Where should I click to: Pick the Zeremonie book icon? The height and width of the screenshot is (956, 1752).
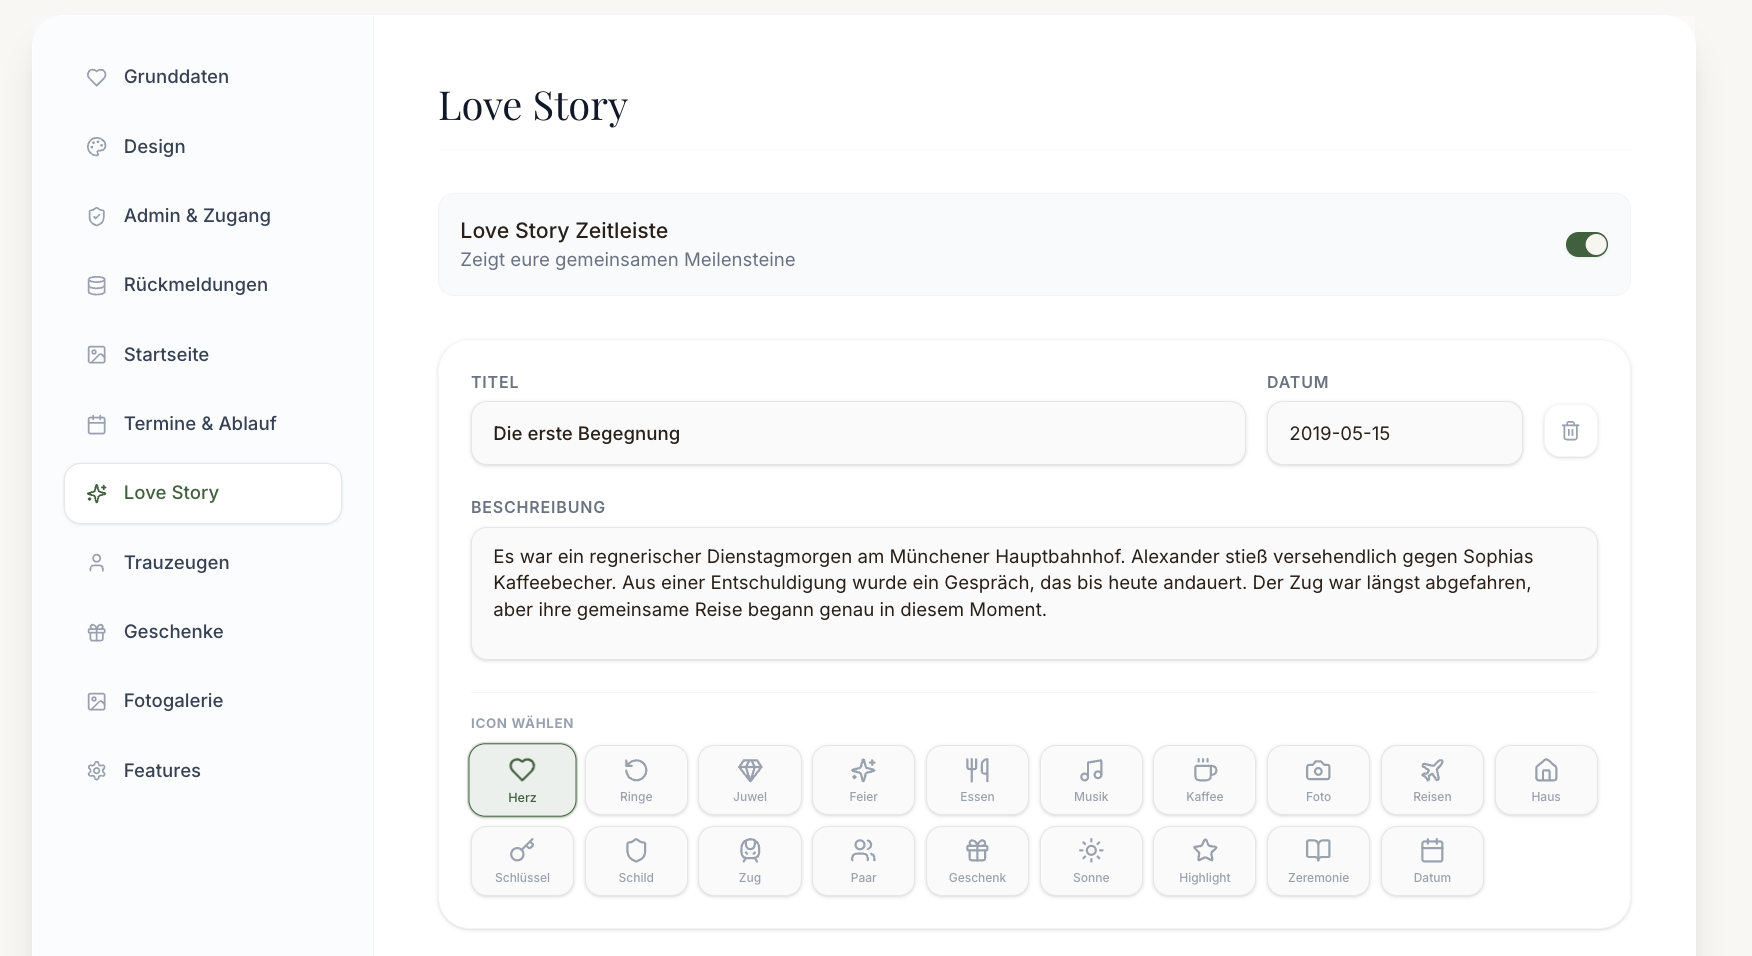coord(1318,861)
